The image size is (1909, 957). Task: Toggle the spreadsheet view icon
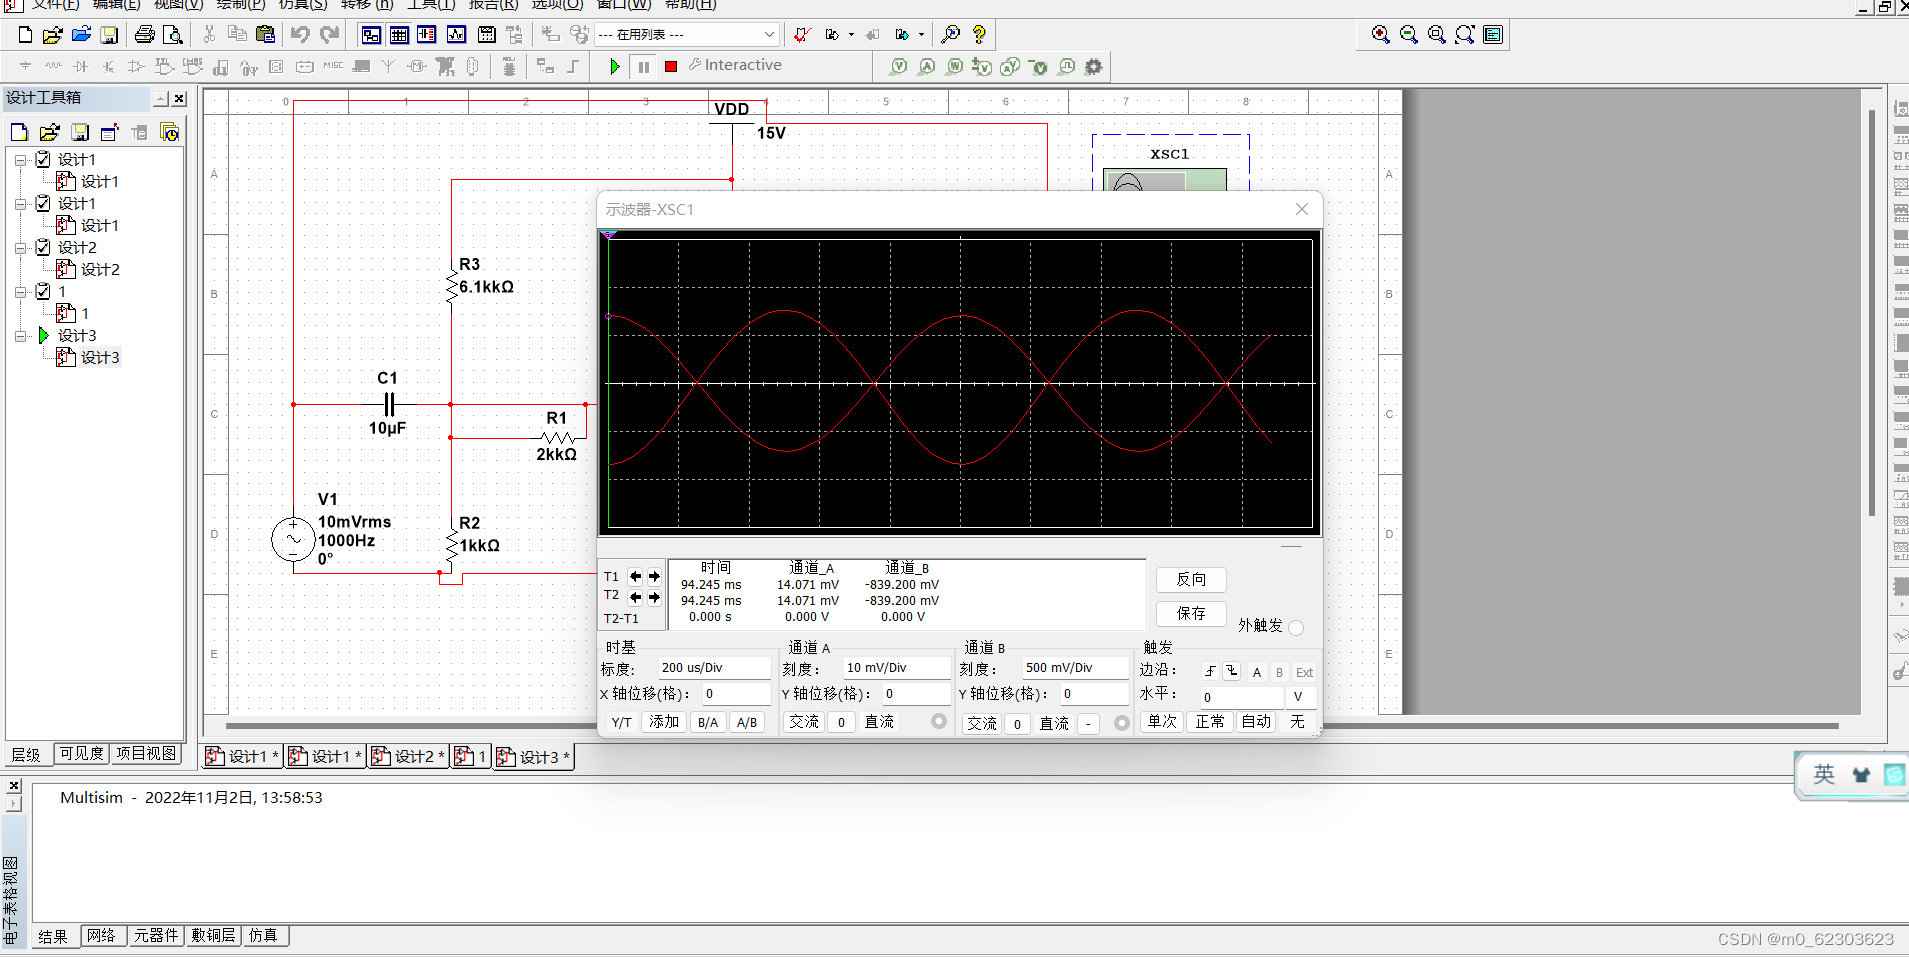point(399,35)
